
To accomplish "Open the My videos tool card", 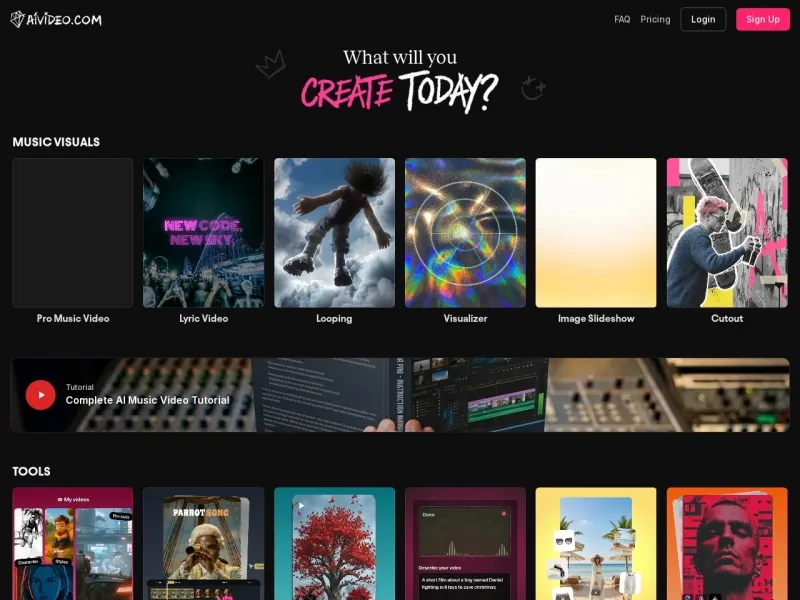I will (73, 543).
